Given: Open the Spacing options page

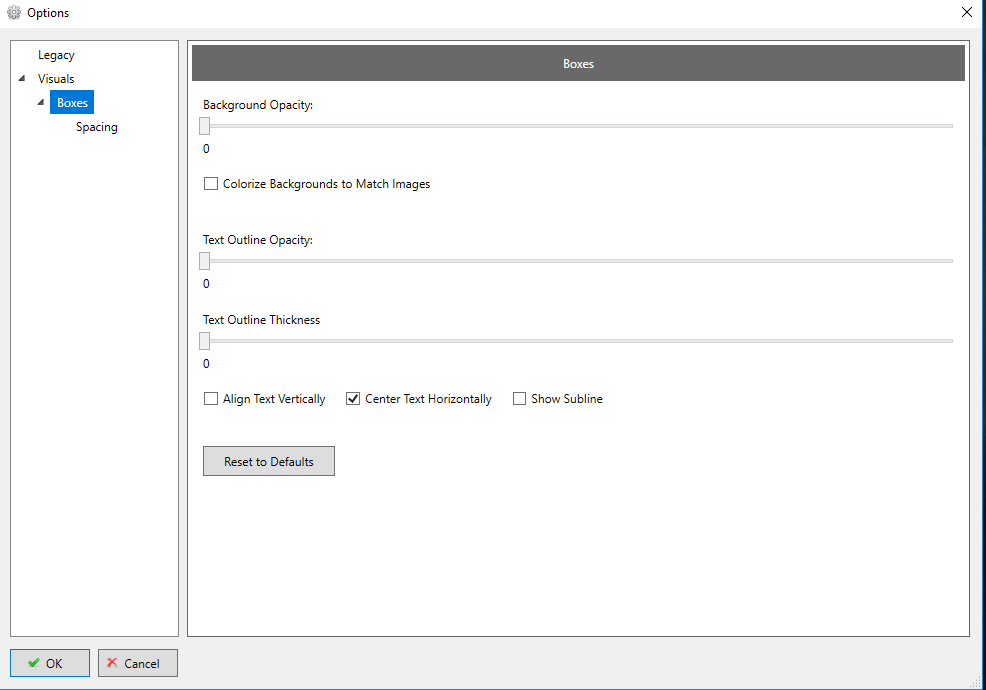Looking at the screenshot, I should [x=96, y=126].
